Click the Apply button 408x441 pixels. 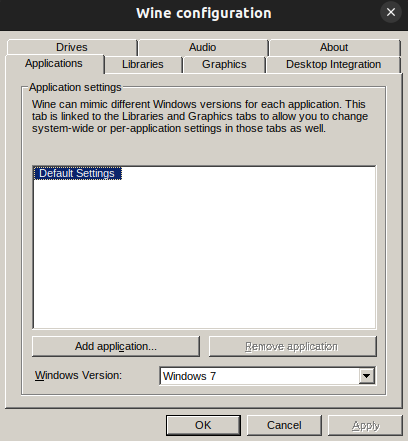pos(365,425)
